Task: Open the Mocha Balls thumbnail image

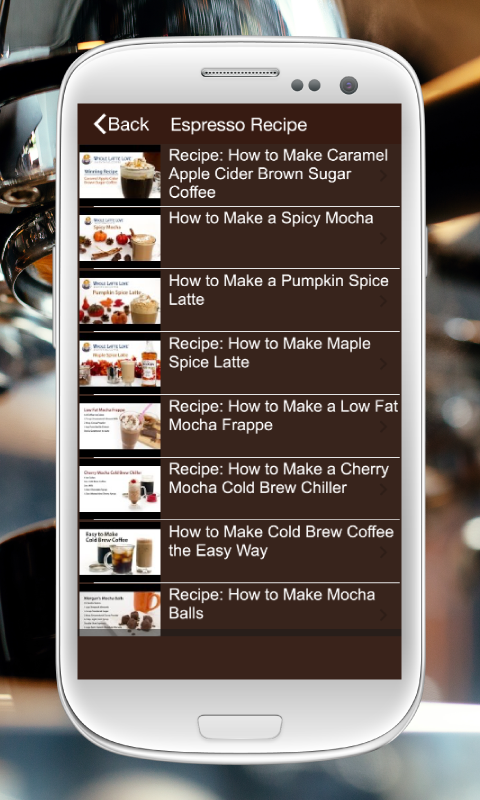Action: [120, 613]
